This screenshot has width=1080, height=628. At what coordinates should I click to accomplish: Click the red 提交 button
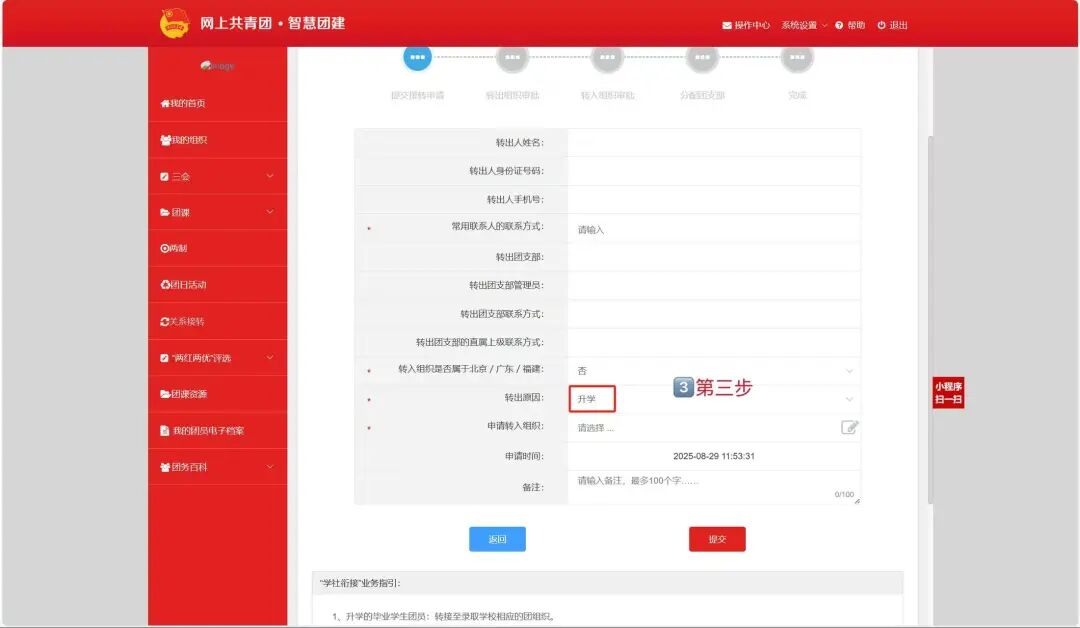pyautogui.click(x=717, y=540)
